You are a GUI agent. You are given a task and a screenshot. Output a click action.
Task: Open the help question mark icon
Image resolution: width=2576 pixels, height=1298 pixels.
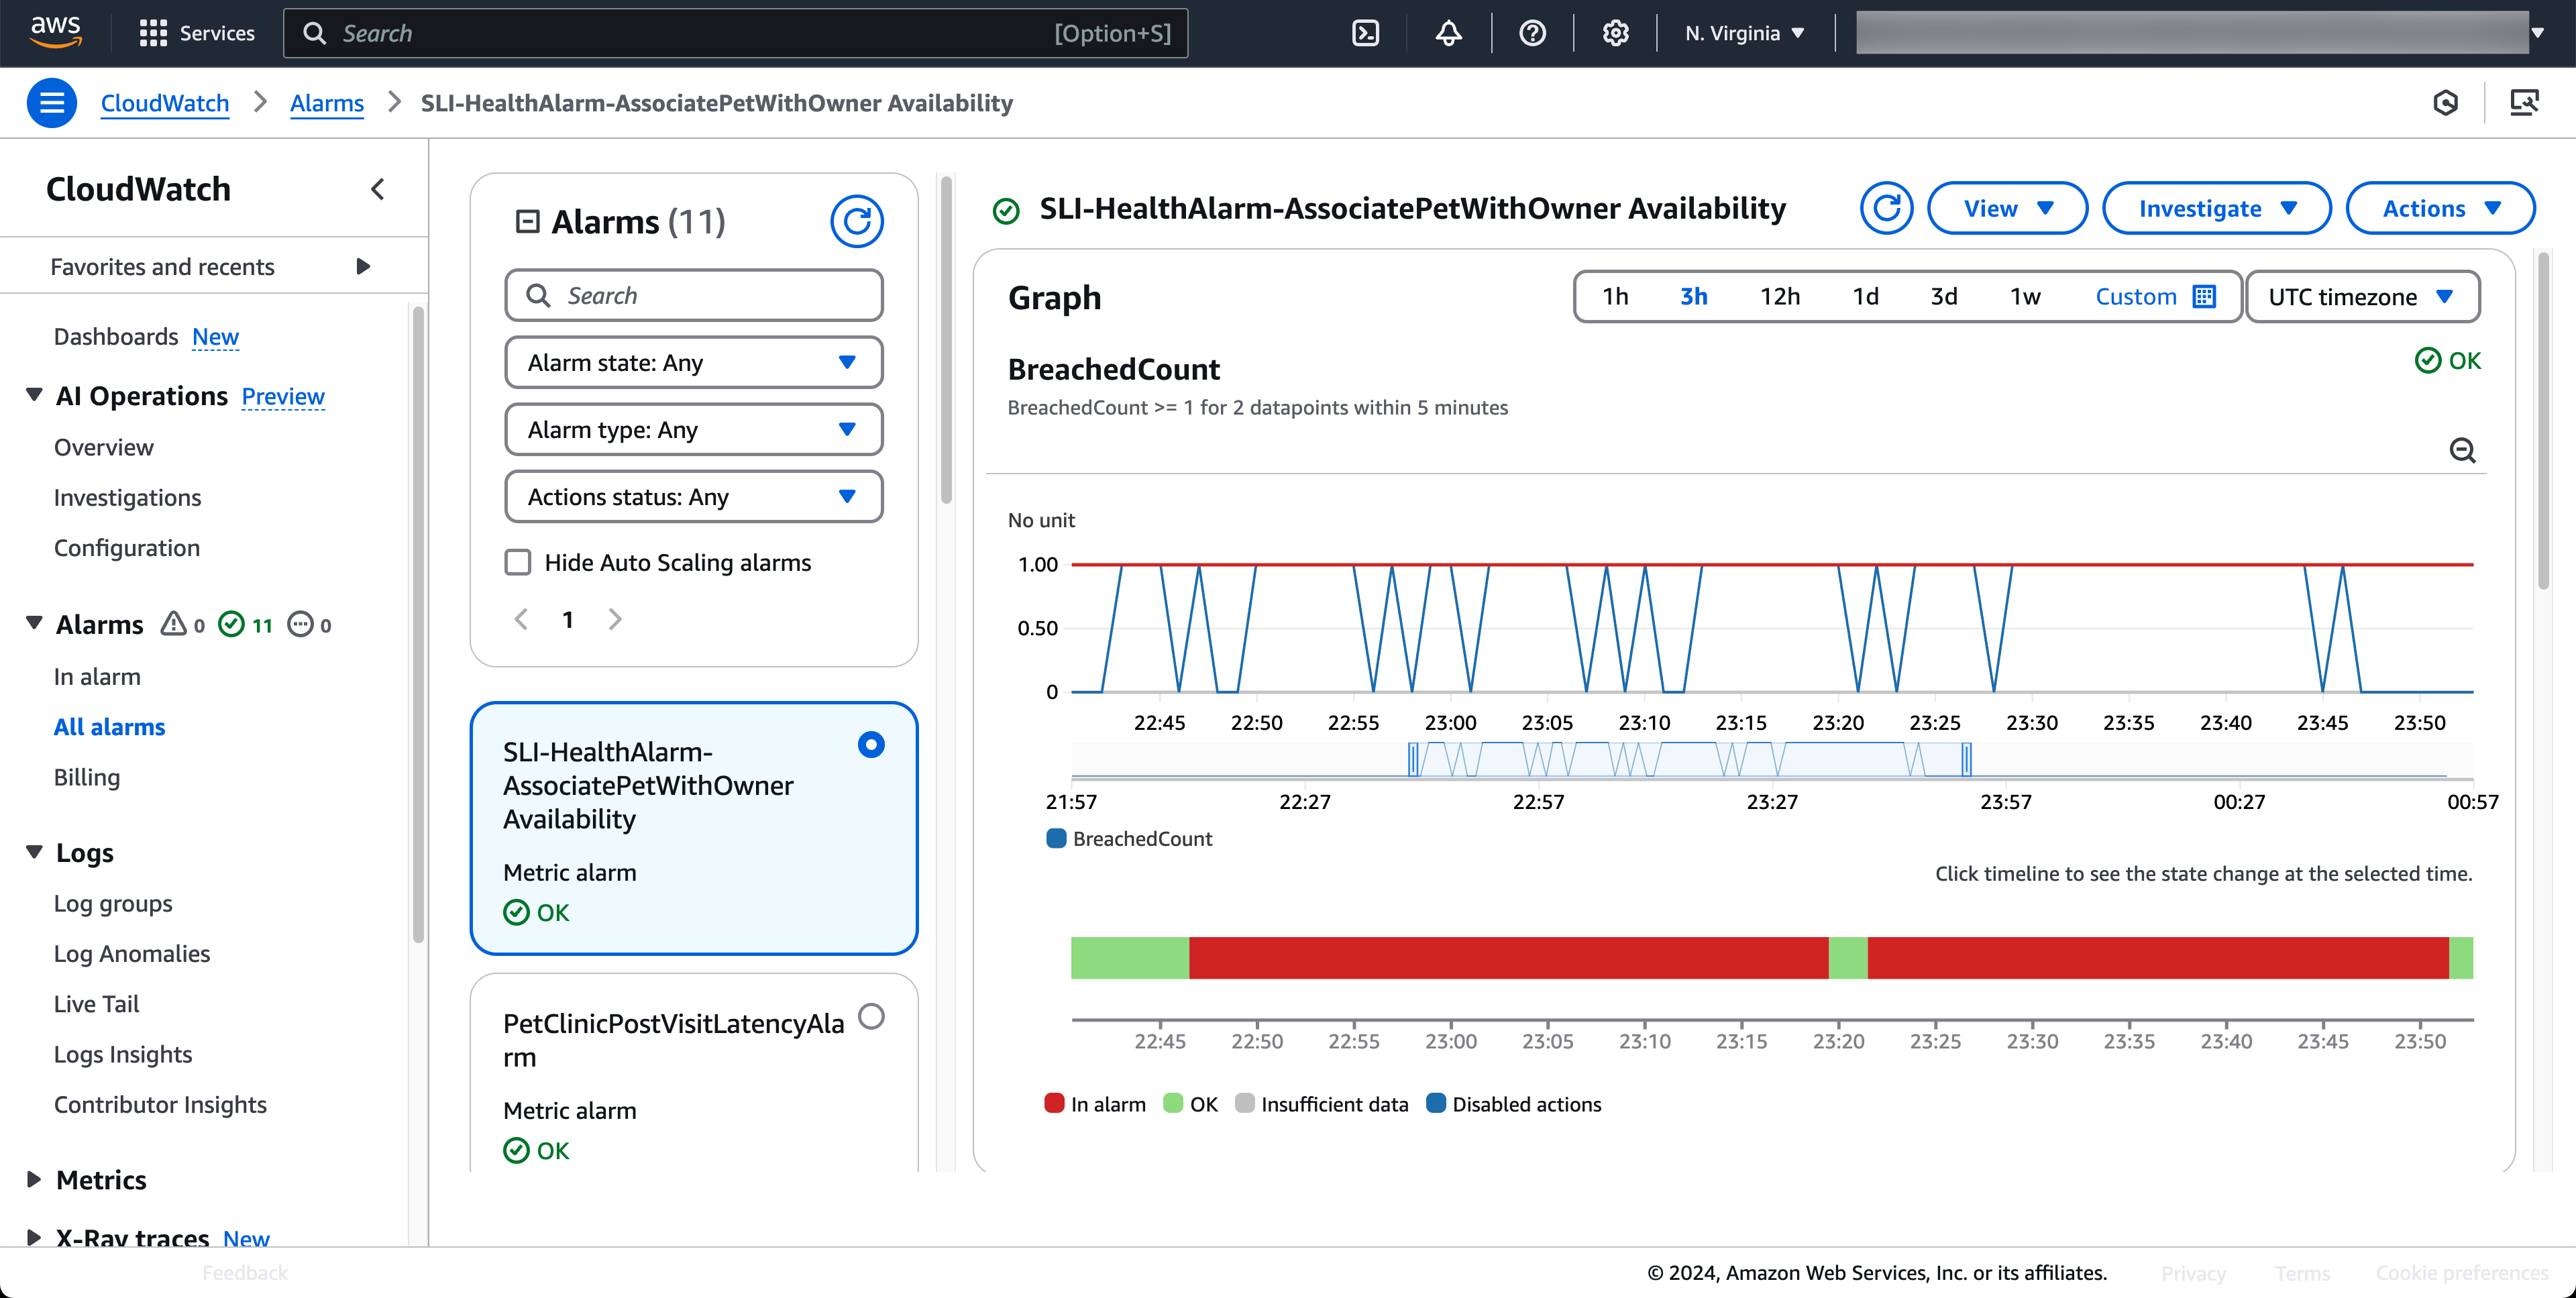click(x=1531, y=33)
